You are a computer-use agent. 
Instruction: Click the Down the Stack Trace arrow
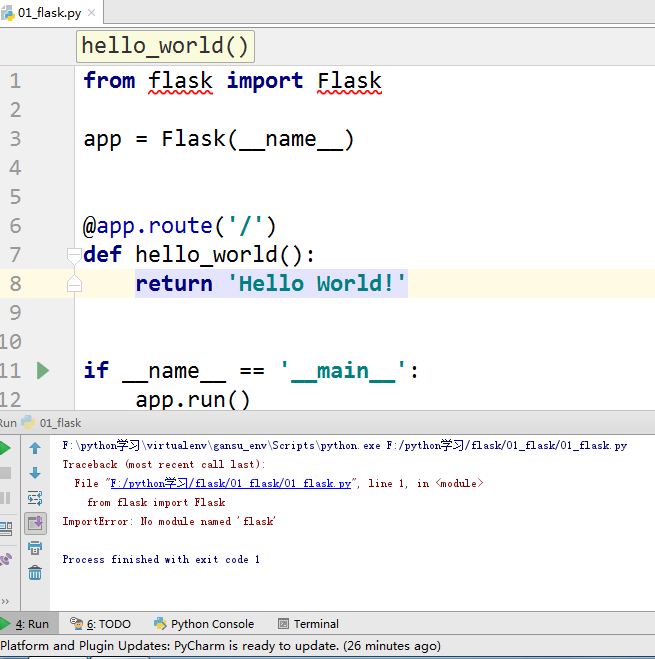click(35, 473)
